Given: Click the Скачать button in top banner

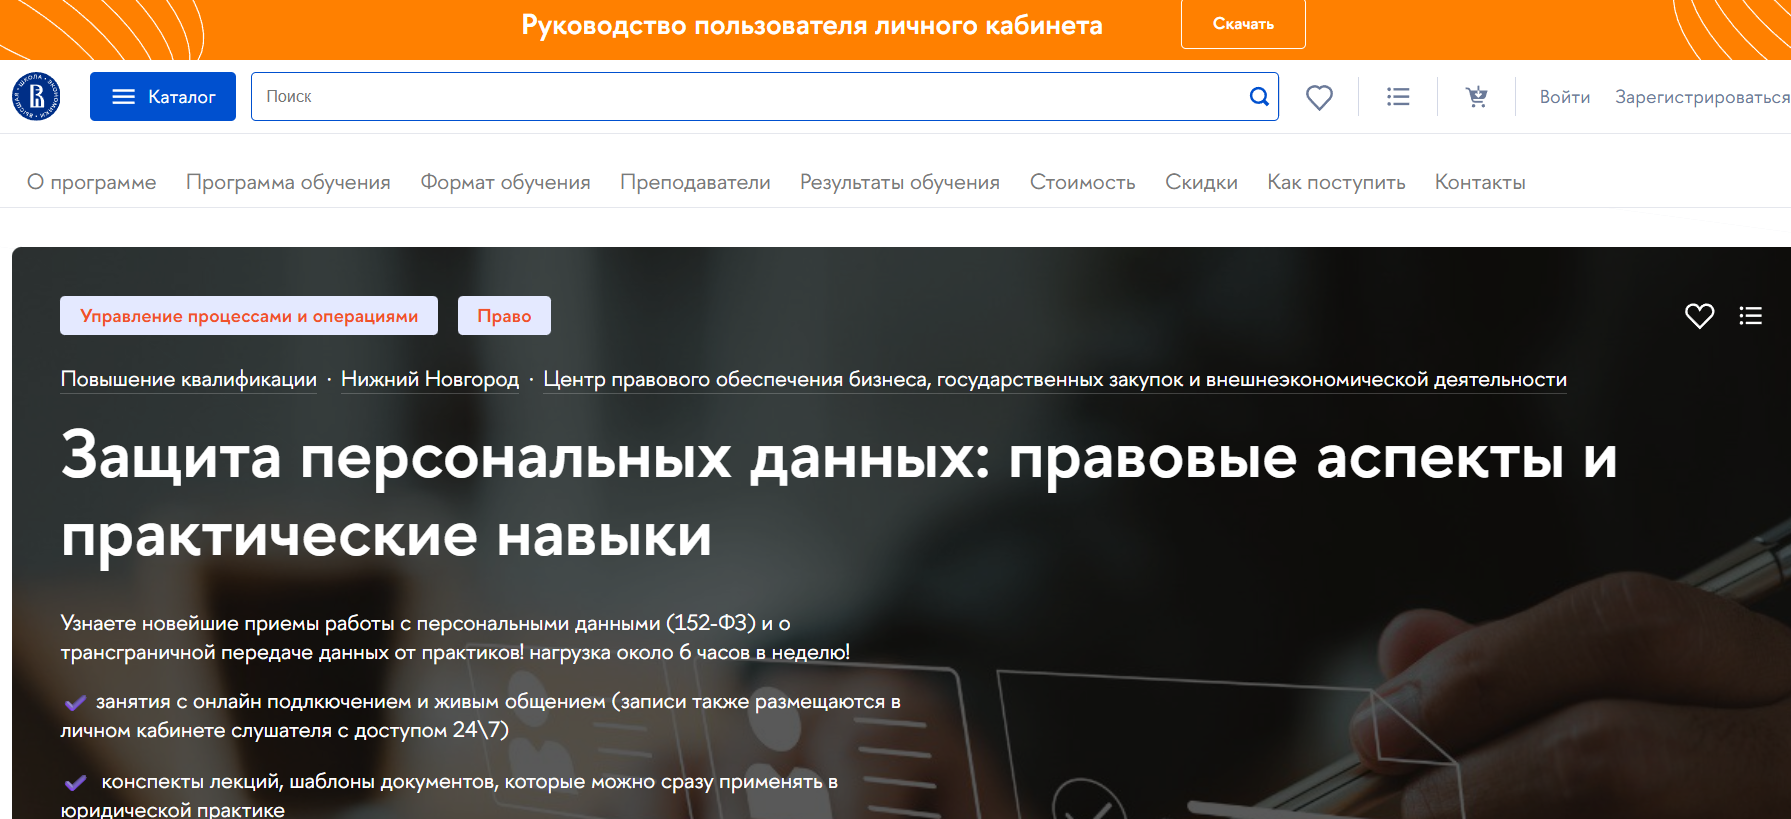Looking at the screenshot, I should point(1243,24).
